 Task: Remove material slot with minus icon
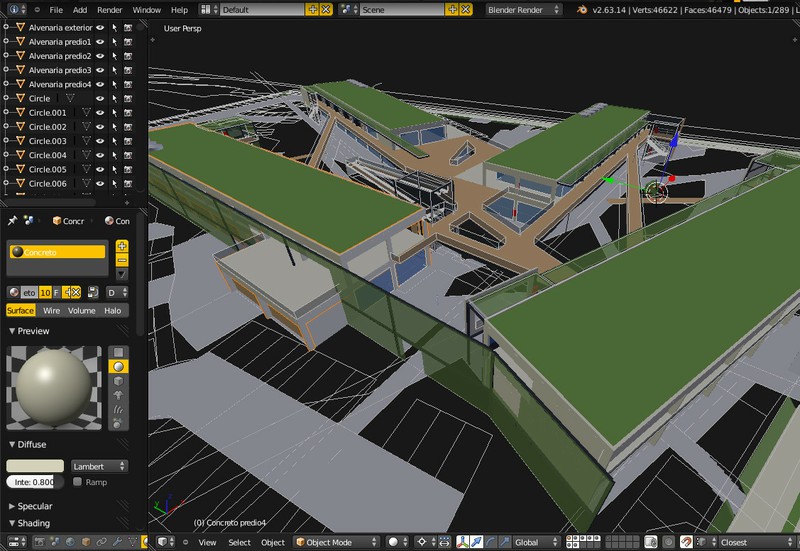[122, 260]
